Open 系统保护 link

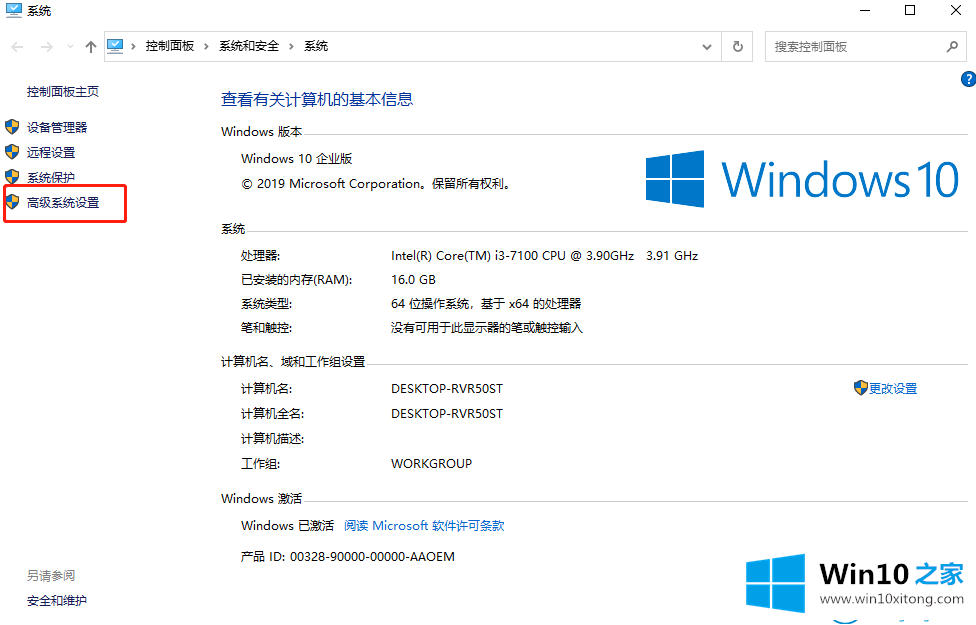(x=51, y=177)
